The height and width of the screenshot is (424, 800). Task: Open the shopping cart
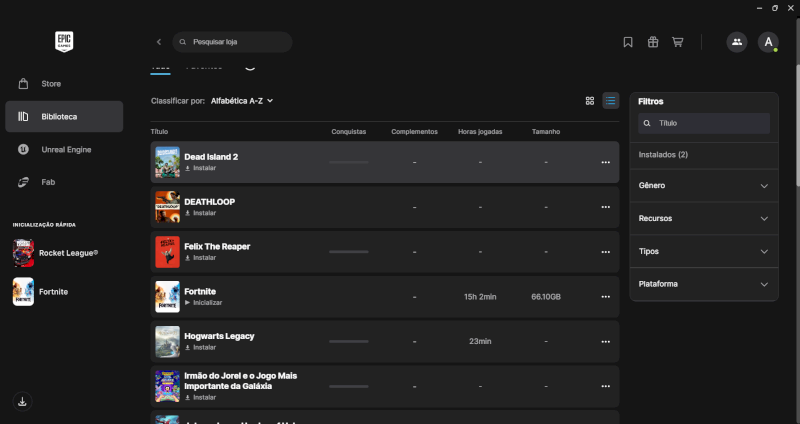click(x=678, y=42)
